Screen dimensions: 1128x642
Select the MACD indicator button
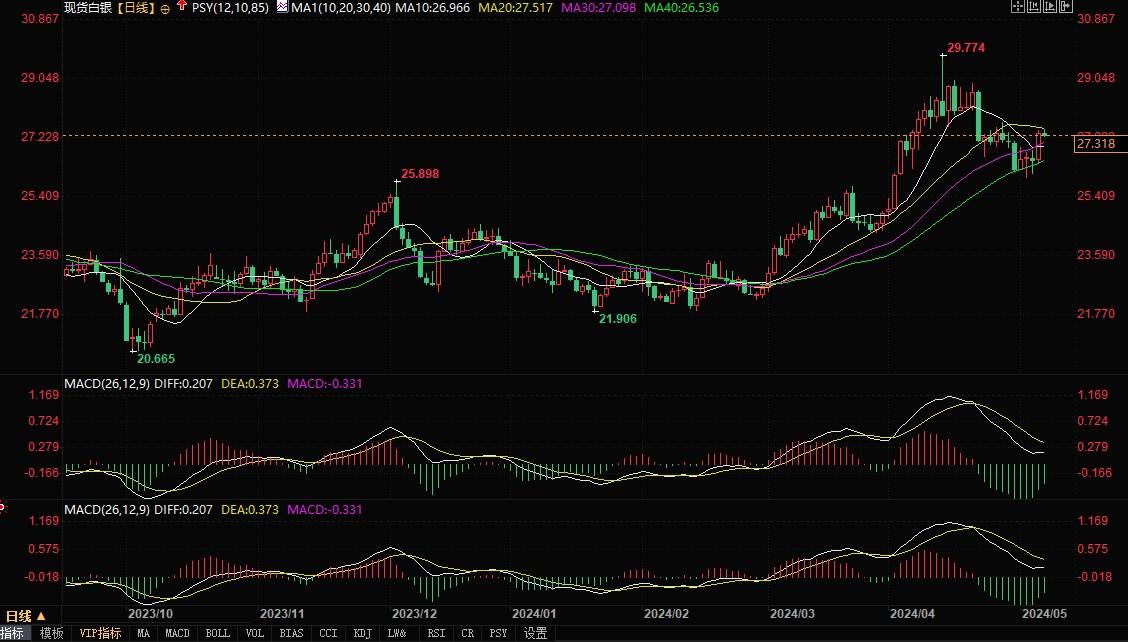click(x=177, y=633)
